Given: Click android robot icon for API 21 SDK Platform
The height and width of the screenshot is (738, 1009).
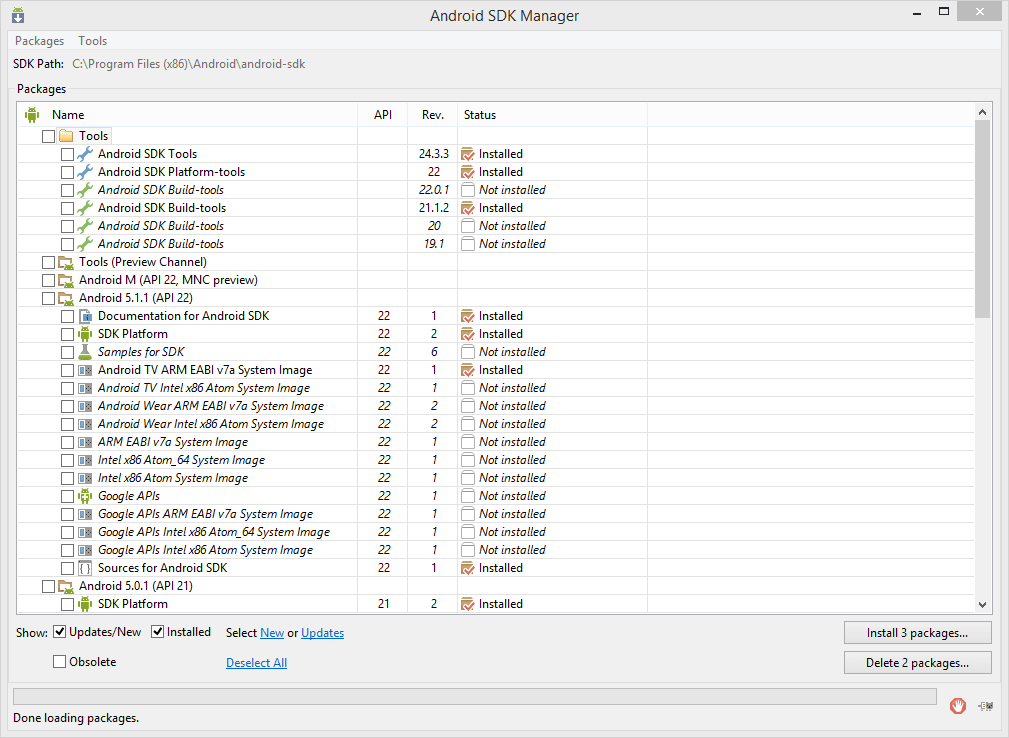Looking at the screenshot, I should point(85,604).
